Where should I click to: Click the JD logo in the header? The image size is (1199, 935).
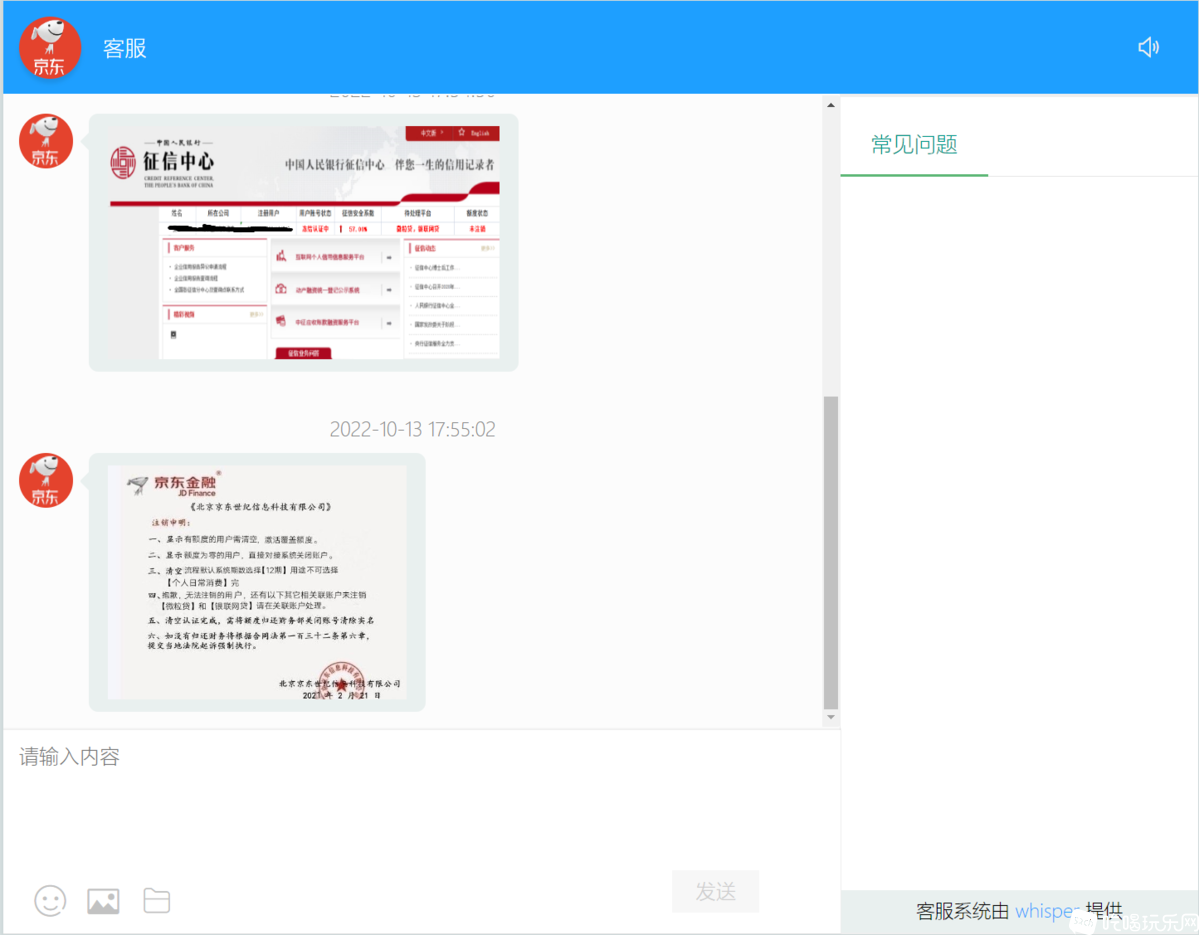(x=50, y=48)
